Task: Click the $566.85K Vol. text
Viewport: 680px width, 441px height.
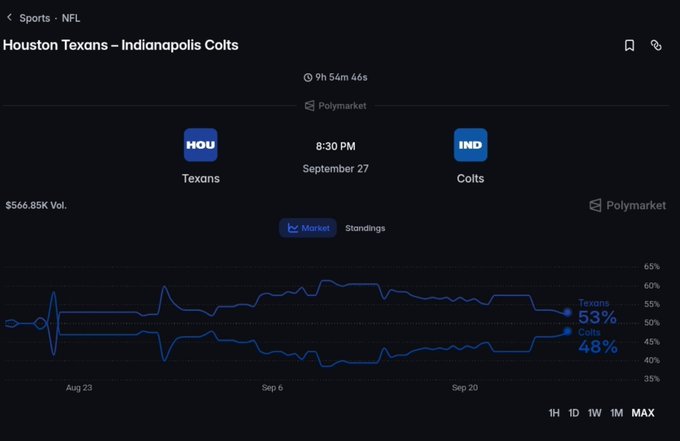Action: click(36, 206)
